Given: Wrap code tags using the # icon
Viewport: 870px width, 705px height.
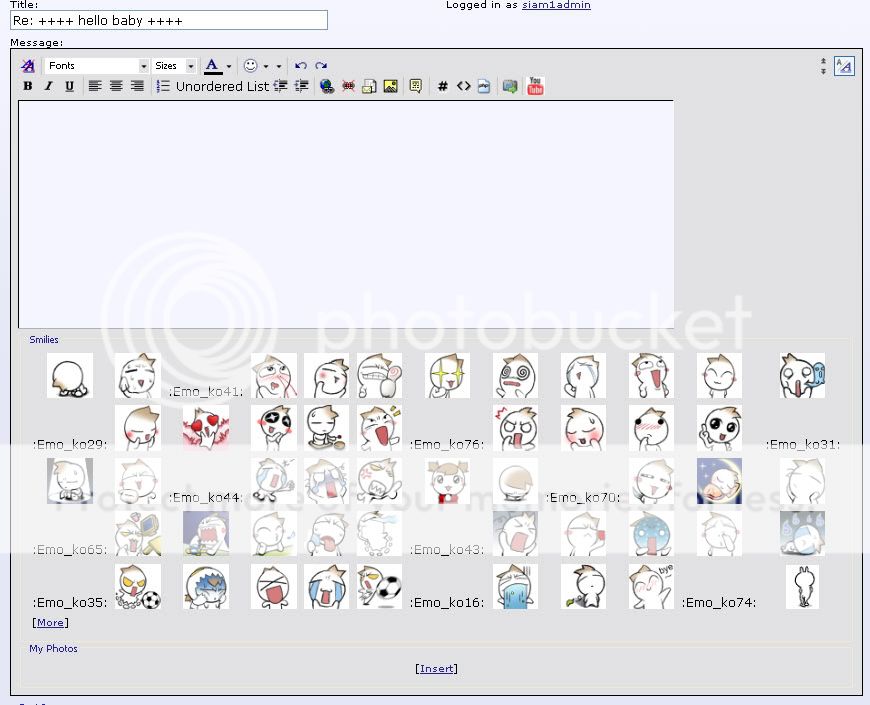Looking at the screenshot, I should pos(442,87).
